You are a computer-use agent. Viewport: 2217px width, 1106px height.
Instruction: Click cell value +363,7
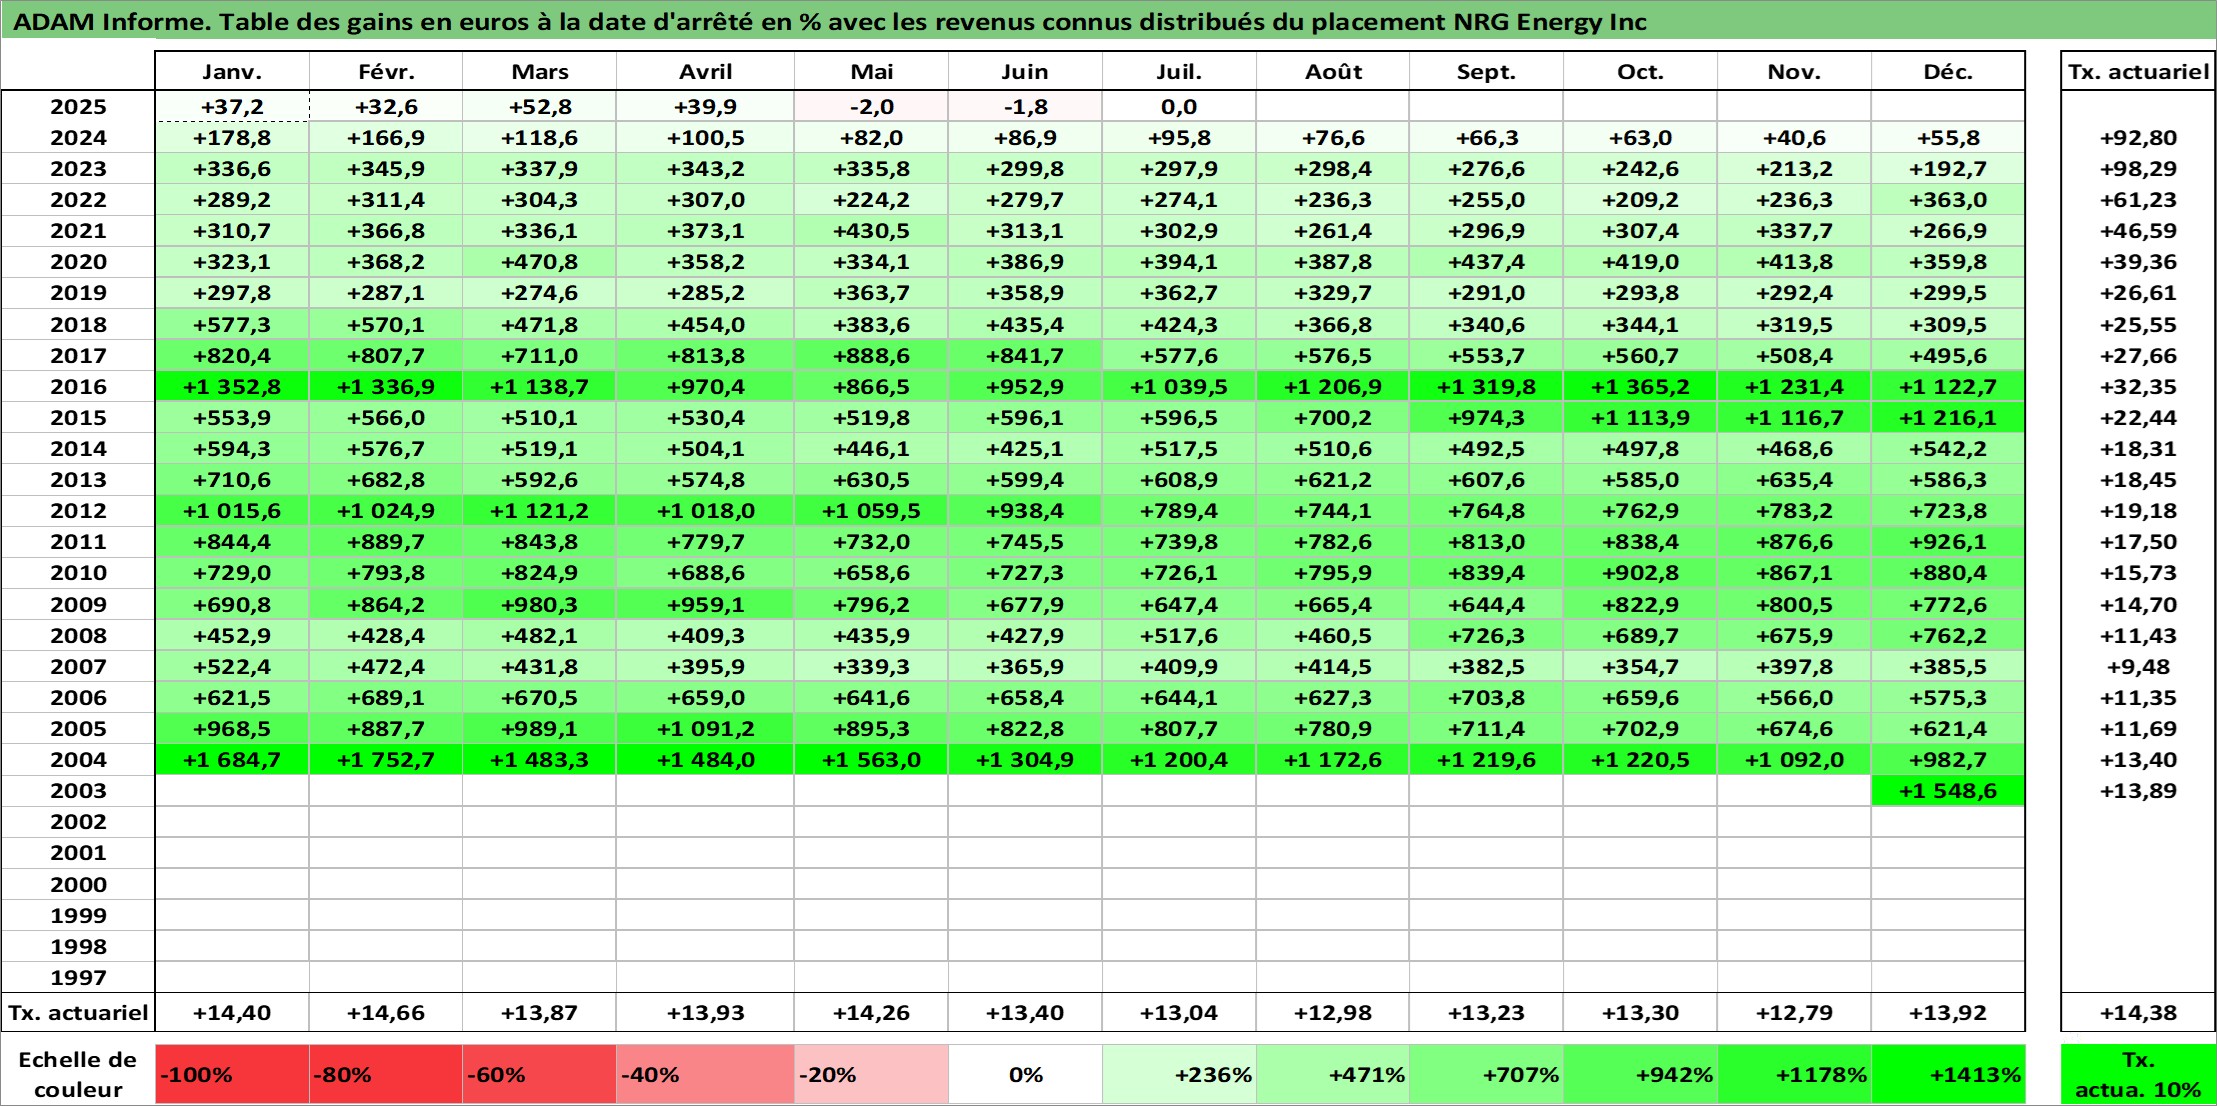click(871, 293)
